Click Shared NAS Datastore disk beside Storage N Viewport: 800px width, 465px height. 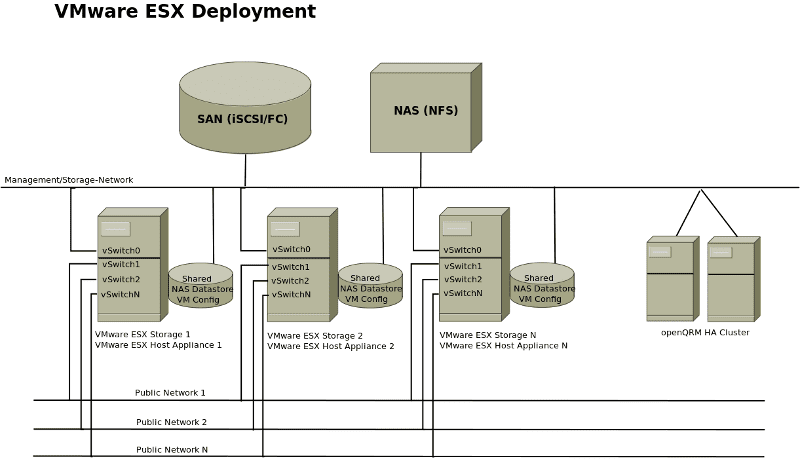[542, 285]
